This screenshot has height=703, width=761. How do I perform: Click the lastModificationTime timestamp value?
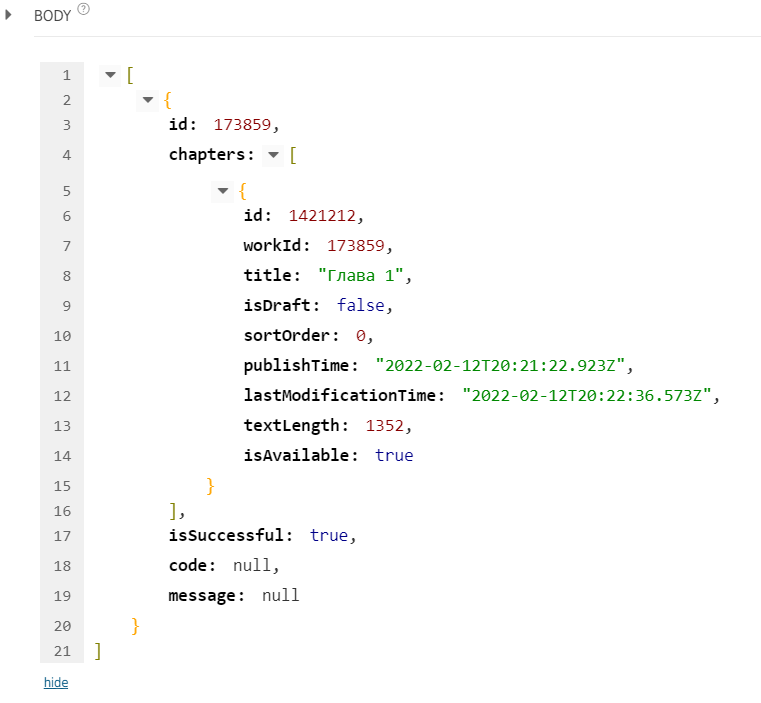pyautogui.click(x=591, y=395)
